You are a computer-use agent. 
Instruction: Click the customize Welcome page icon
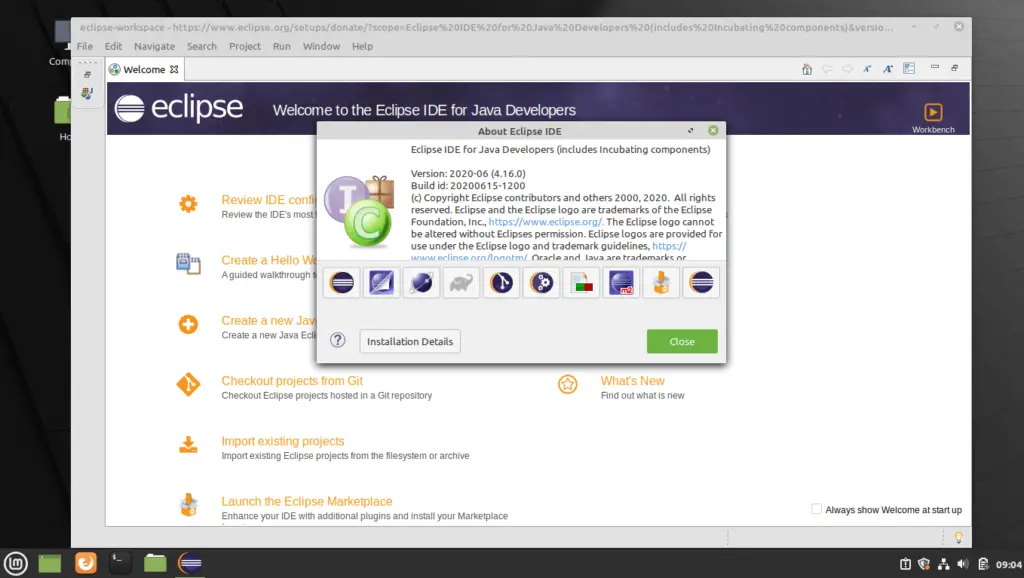point(908,68)
